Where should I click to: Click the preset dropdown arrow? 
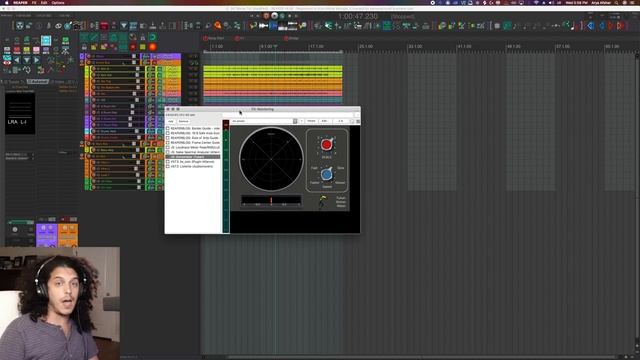point(295,121)
